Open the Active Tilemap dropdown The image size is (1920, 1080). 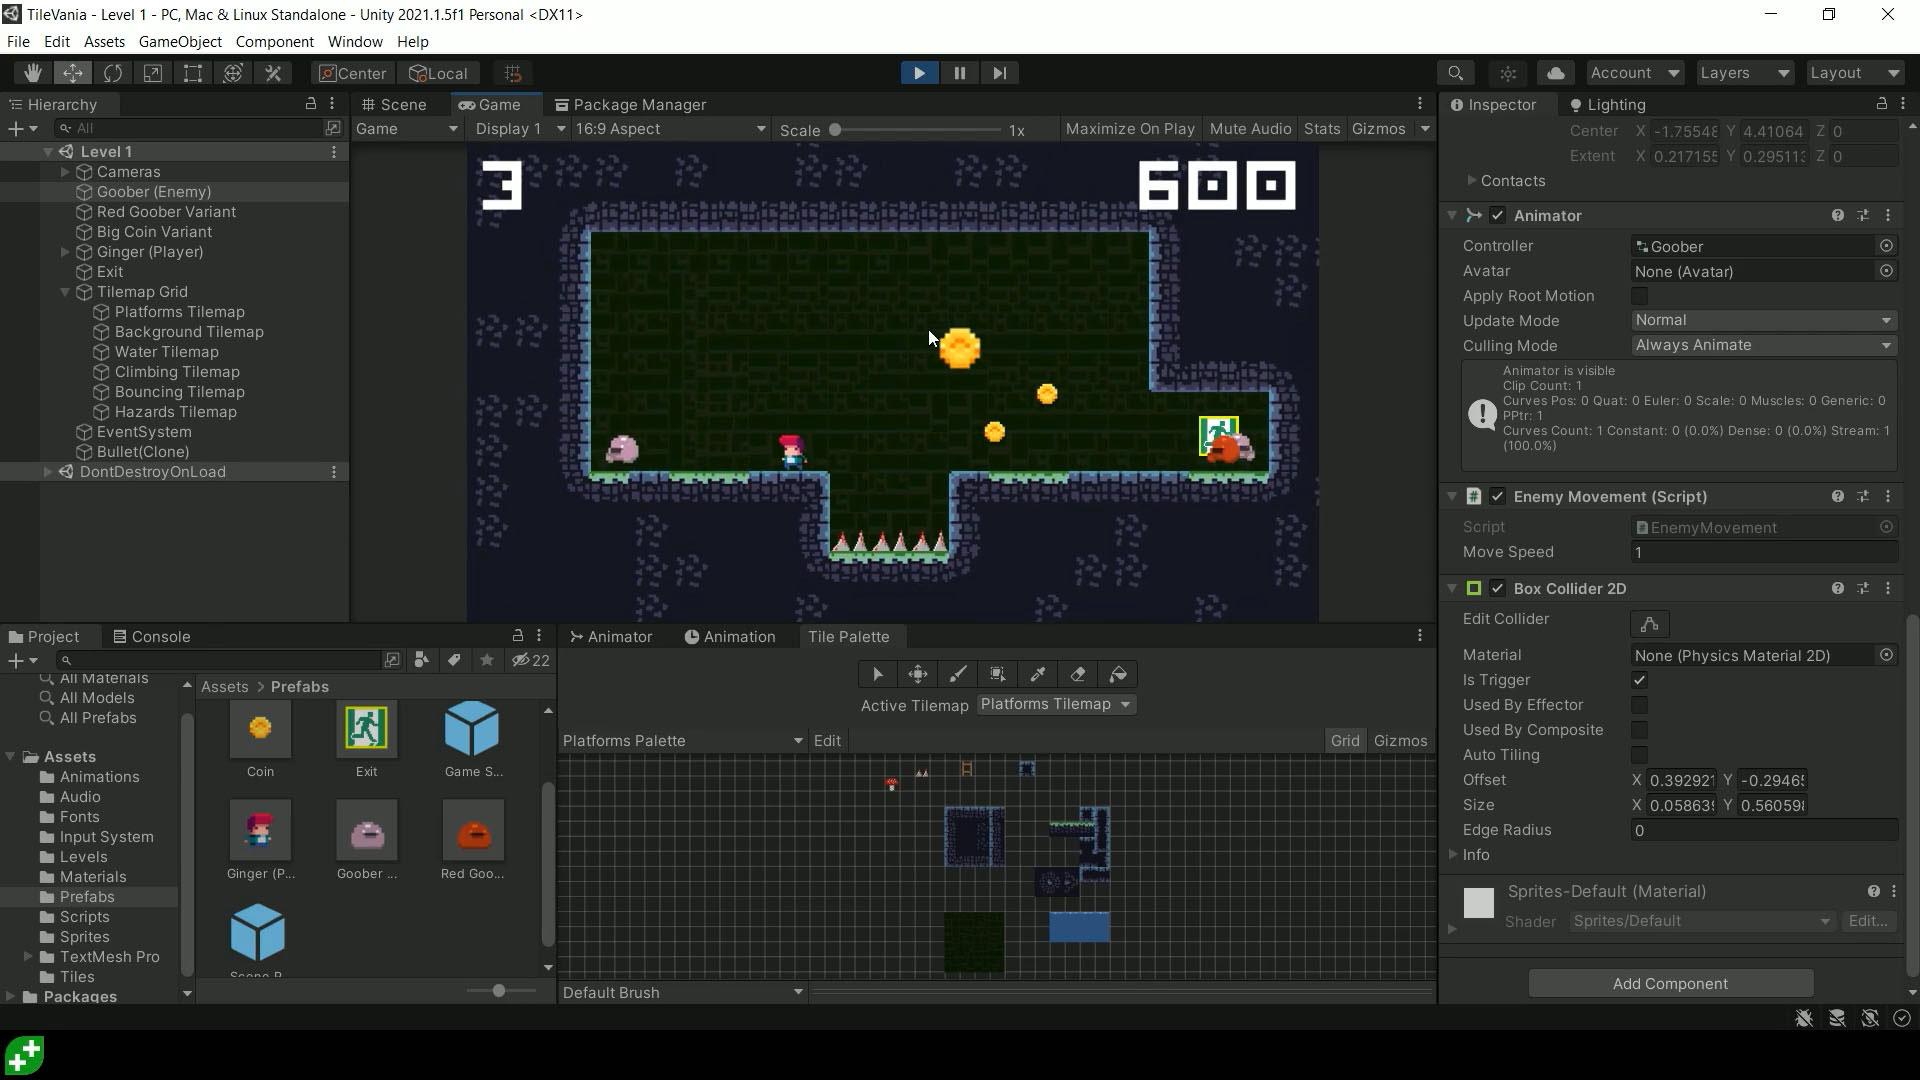pyautogui.click(x=1055, y=704)
